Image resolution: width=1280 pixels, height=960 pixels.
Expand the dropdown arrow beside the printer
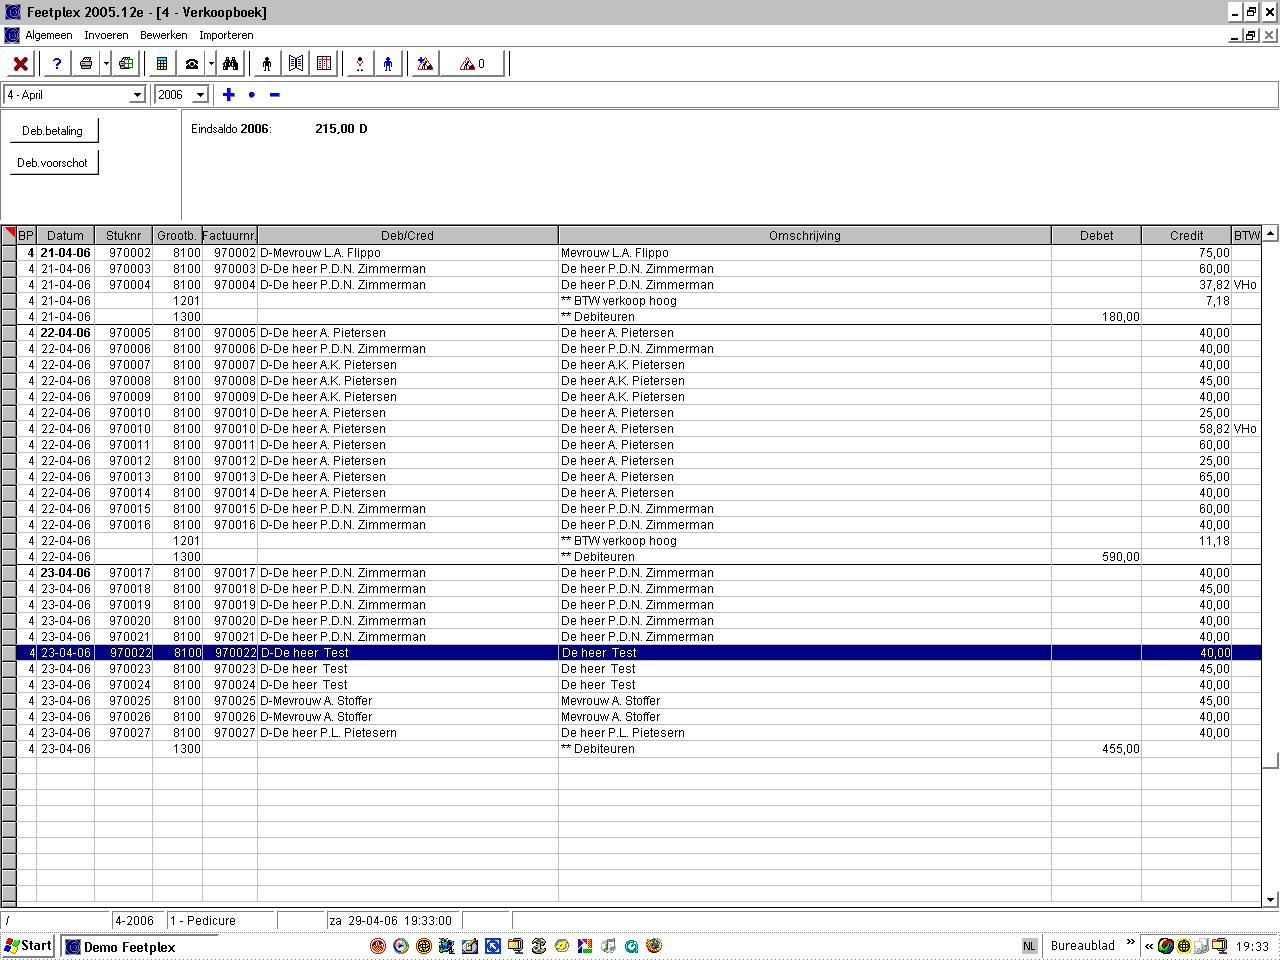coord(106,64)
